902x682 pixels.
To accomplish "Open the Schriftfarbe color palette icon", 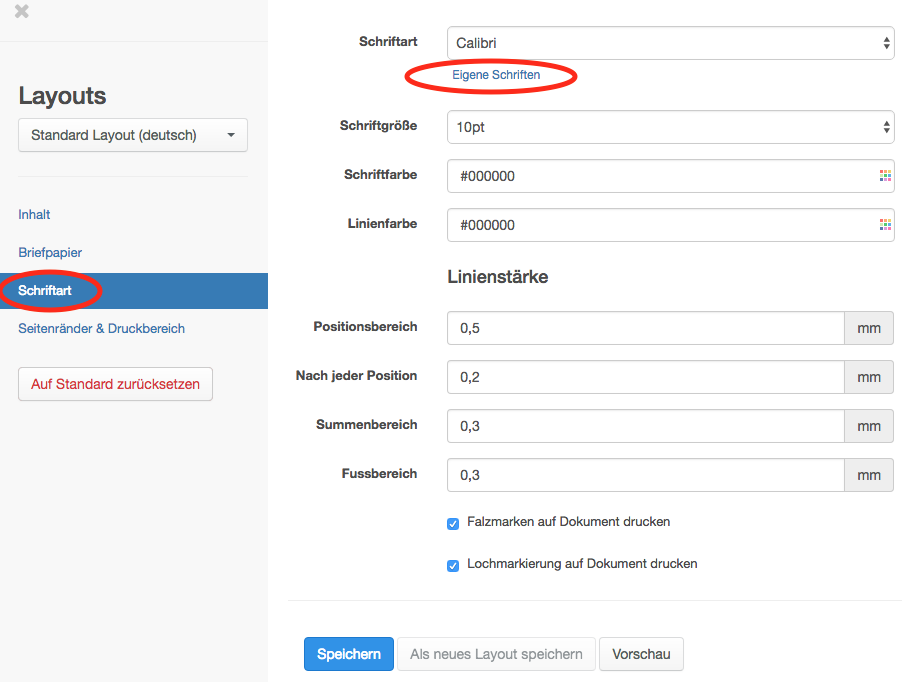I will click(x=885, y=176).
